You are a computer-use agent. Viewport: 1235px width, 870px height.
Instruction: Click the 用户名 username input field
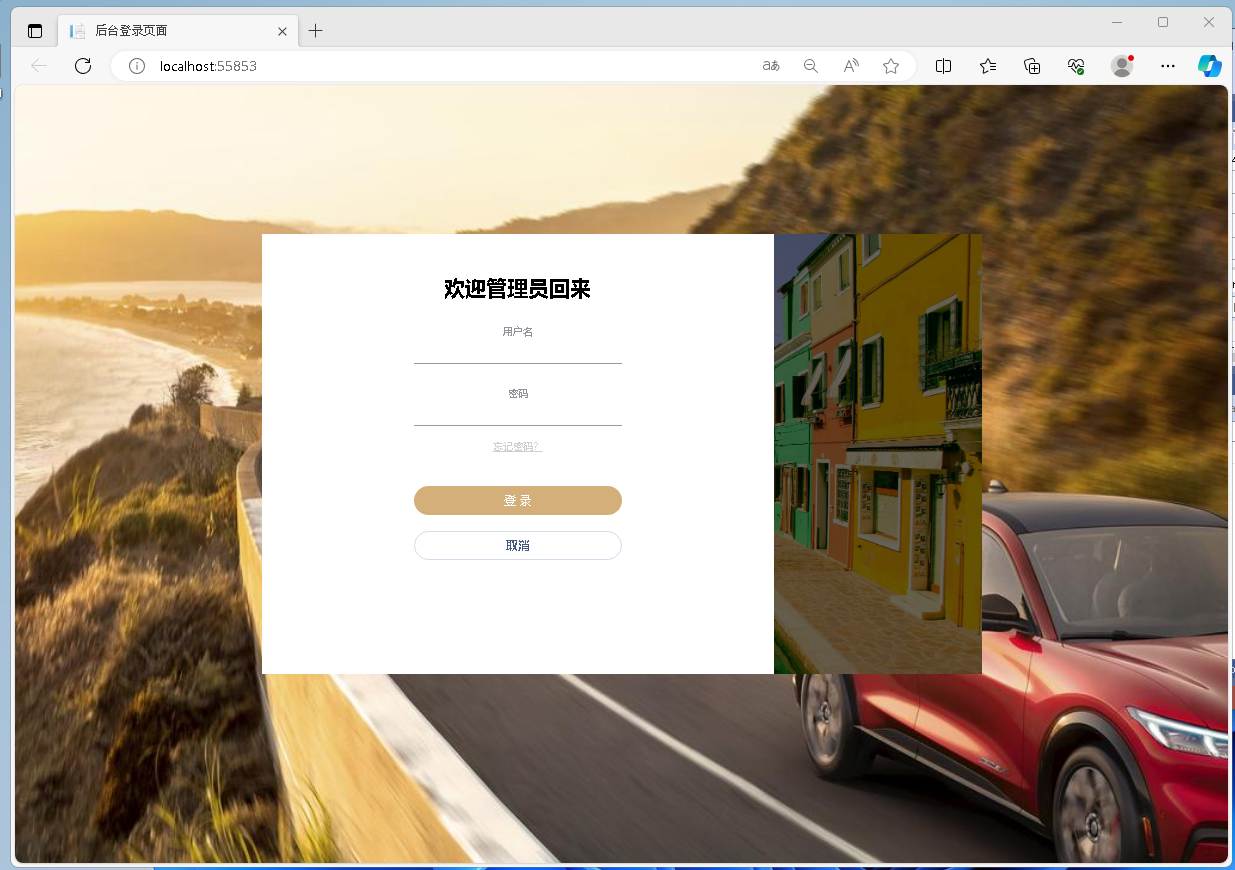518,352
